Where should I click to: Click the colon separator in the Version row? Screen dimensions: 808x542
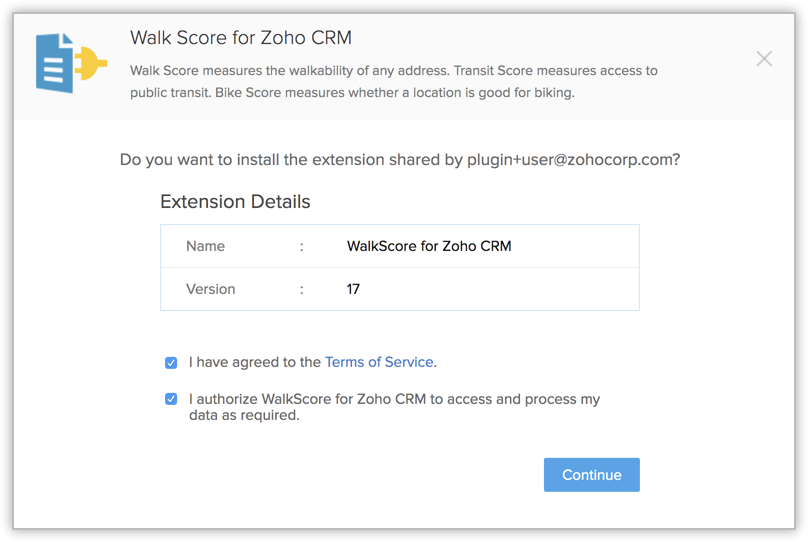(301, 289)
